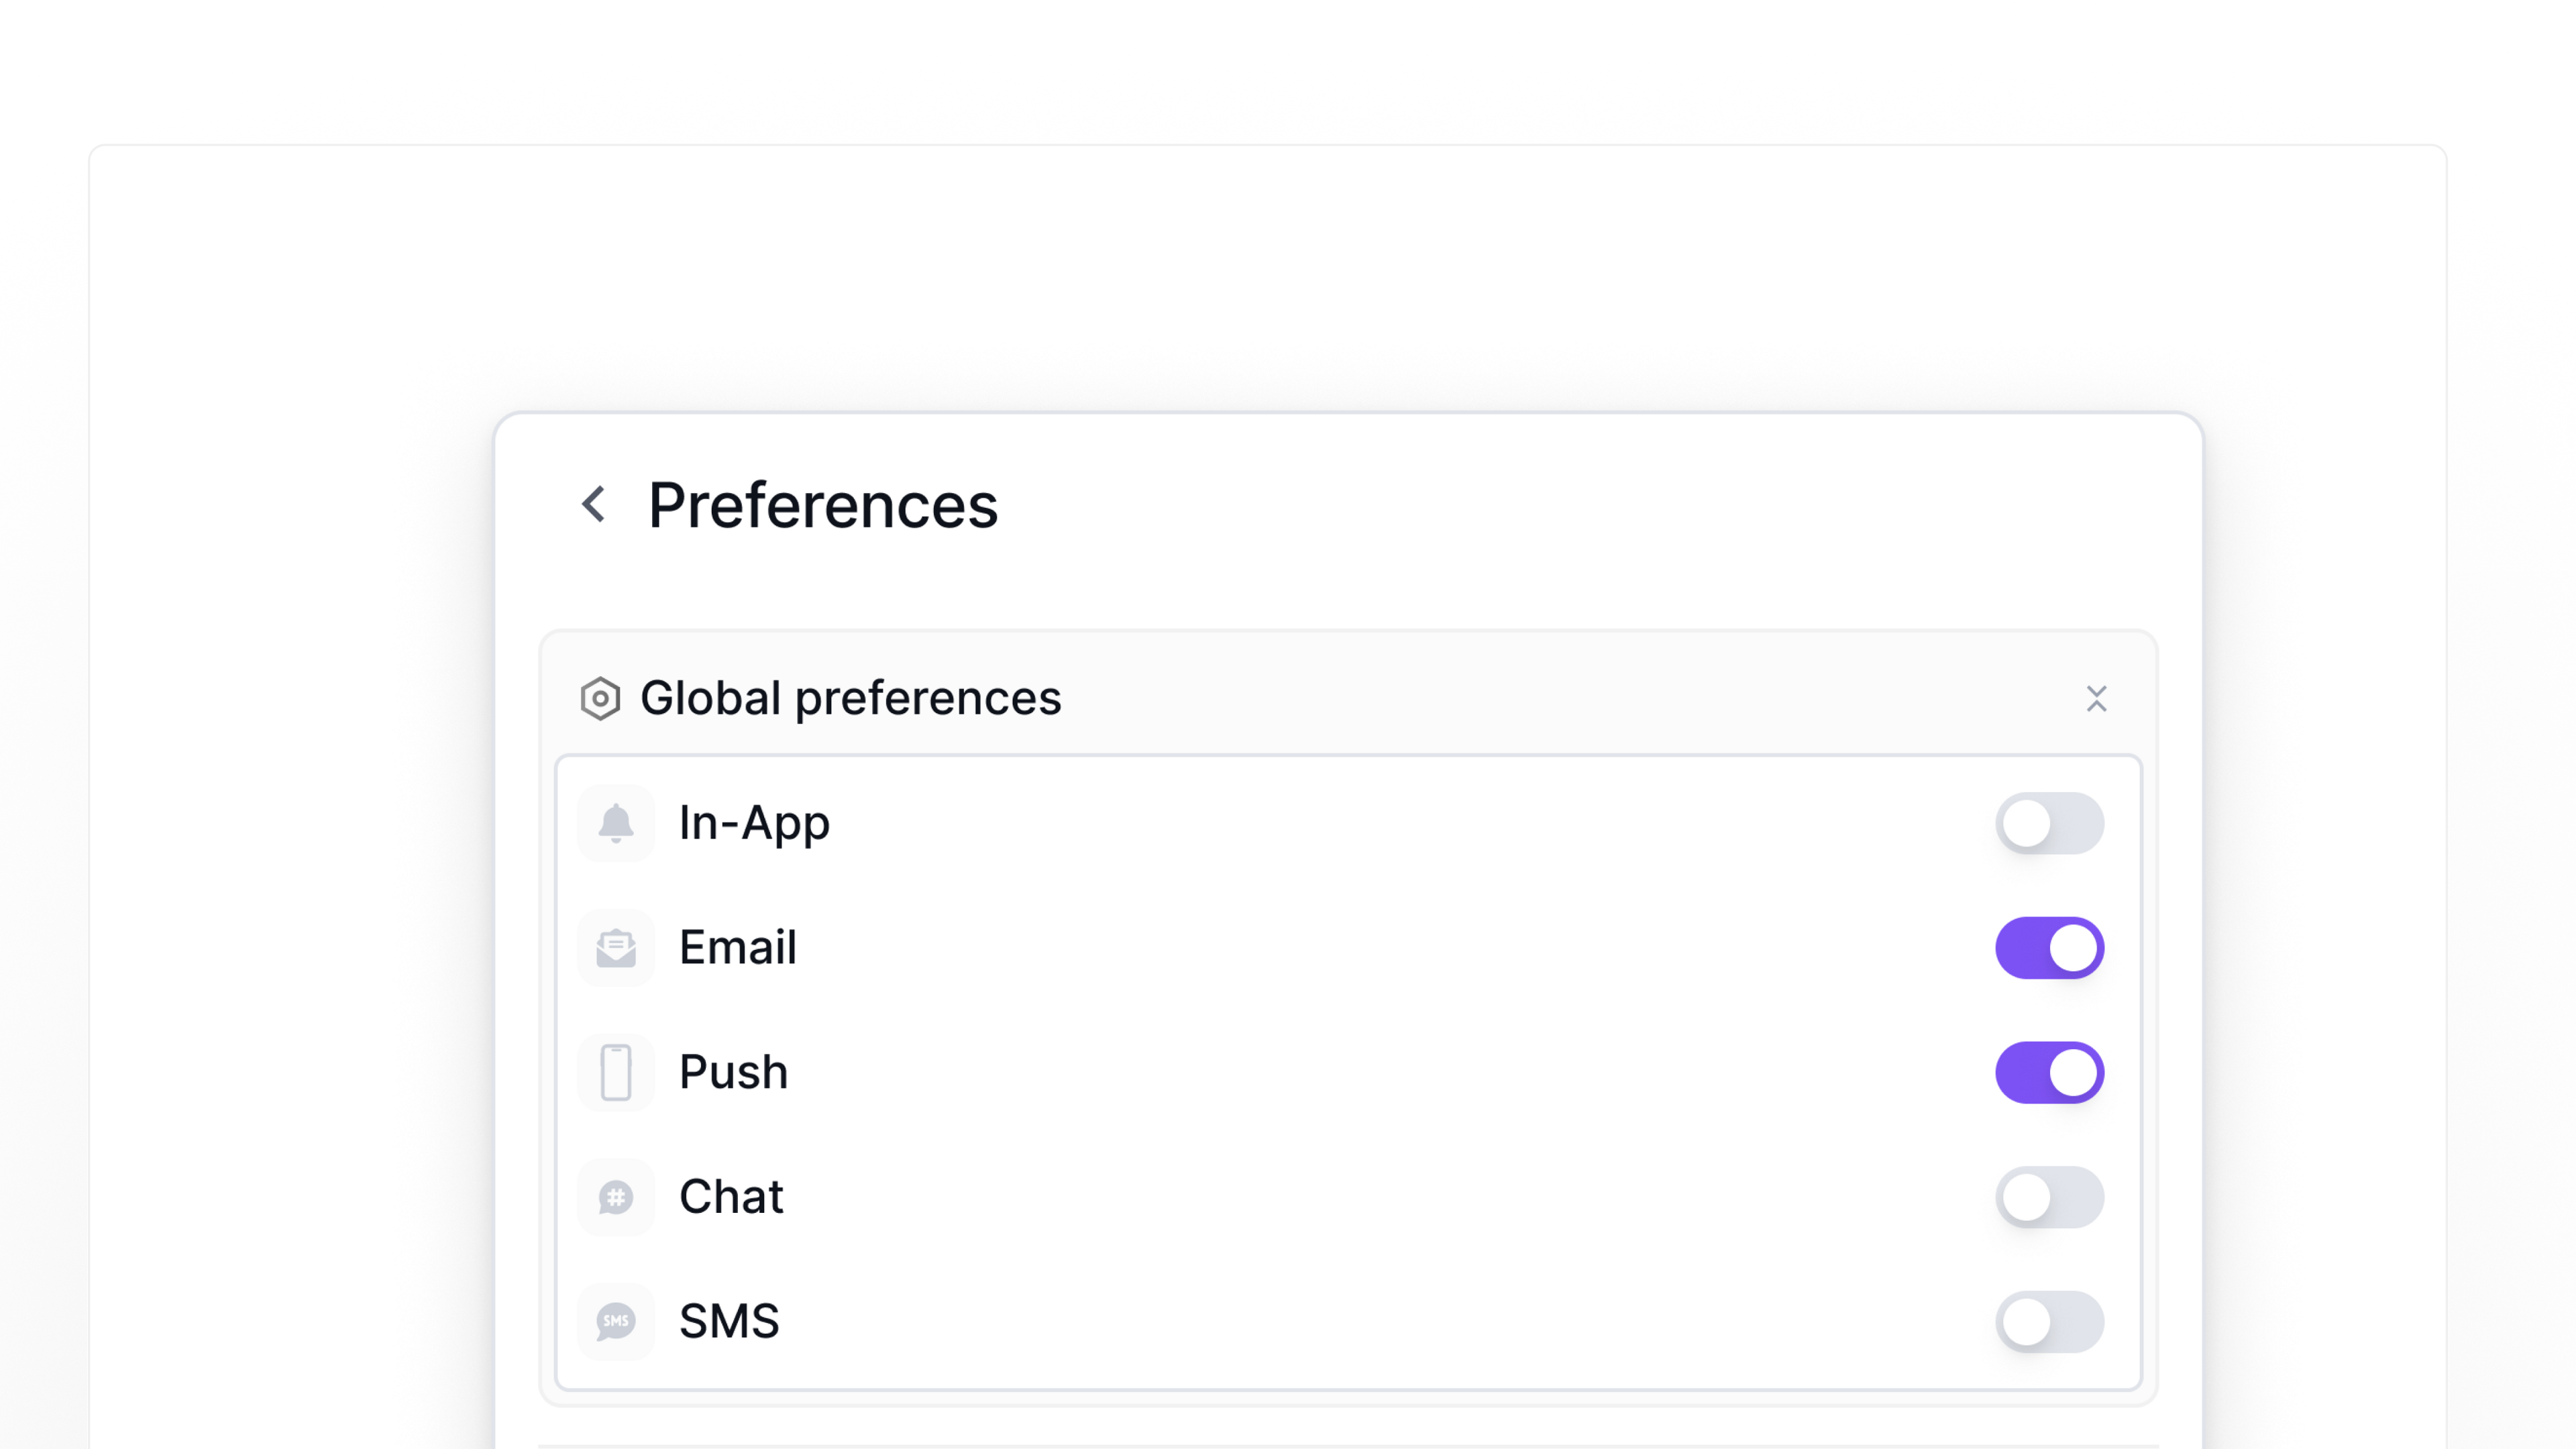The image size is (2576, 1449).
Task: Click the Push phone icon
Action: (x=616, y=1071)
